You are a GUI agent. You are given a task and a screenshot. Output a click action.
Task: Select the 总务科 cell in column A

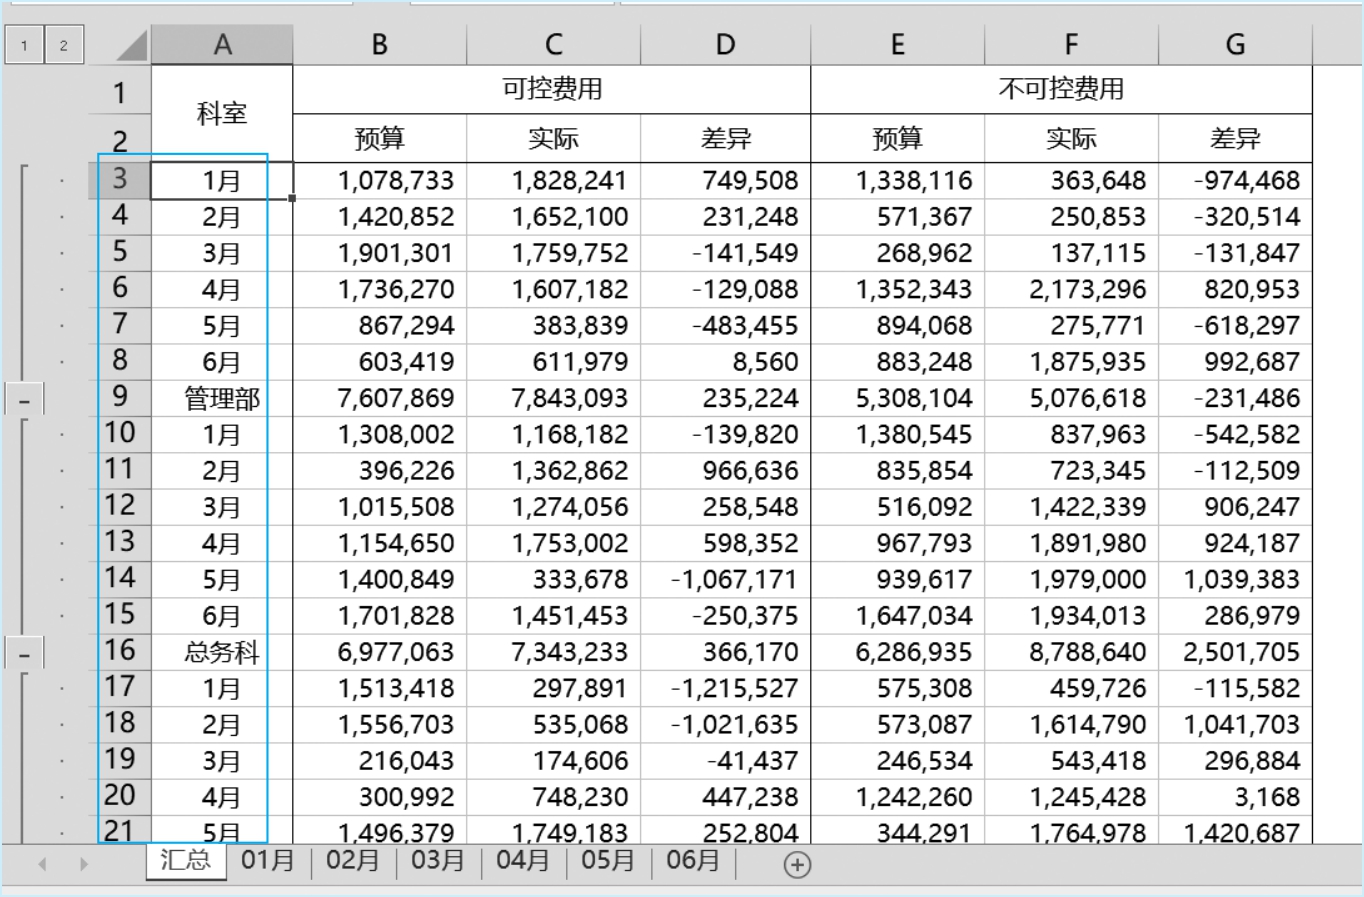tap(222, 653)
